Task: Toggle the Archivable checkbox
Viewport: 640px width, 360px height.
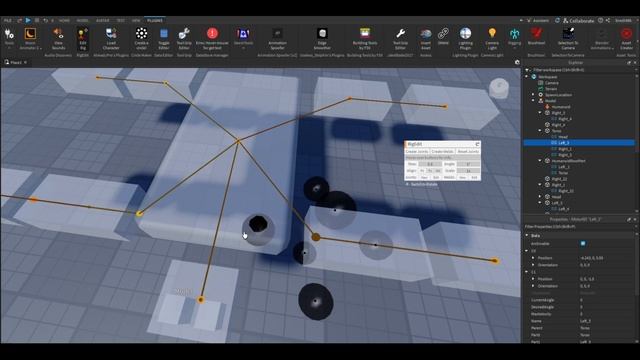Action: point(583,244)
